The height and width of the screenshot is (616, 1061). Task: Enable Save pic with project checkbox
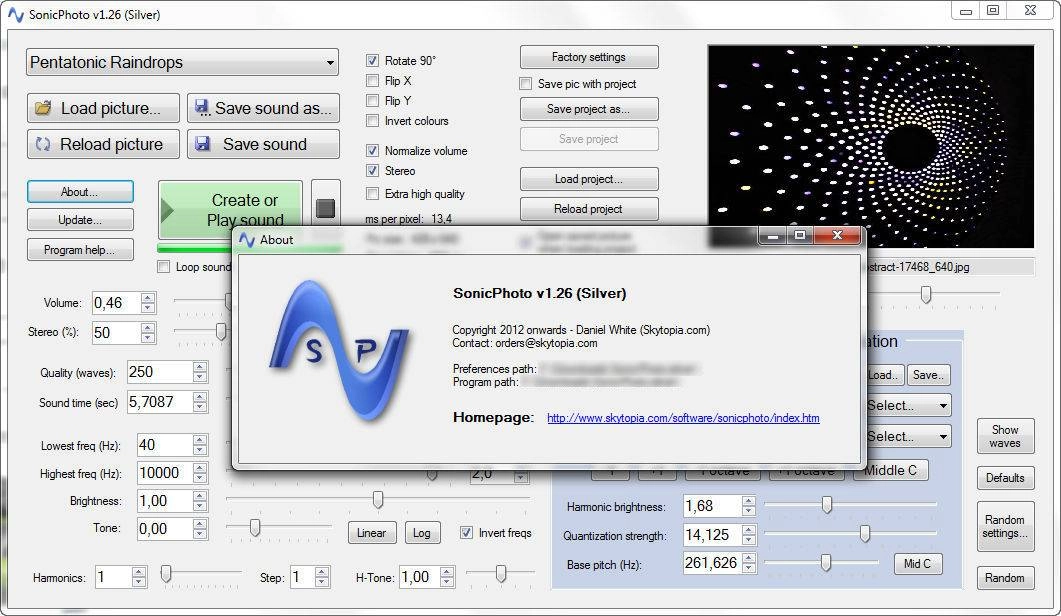click(525, 84)
